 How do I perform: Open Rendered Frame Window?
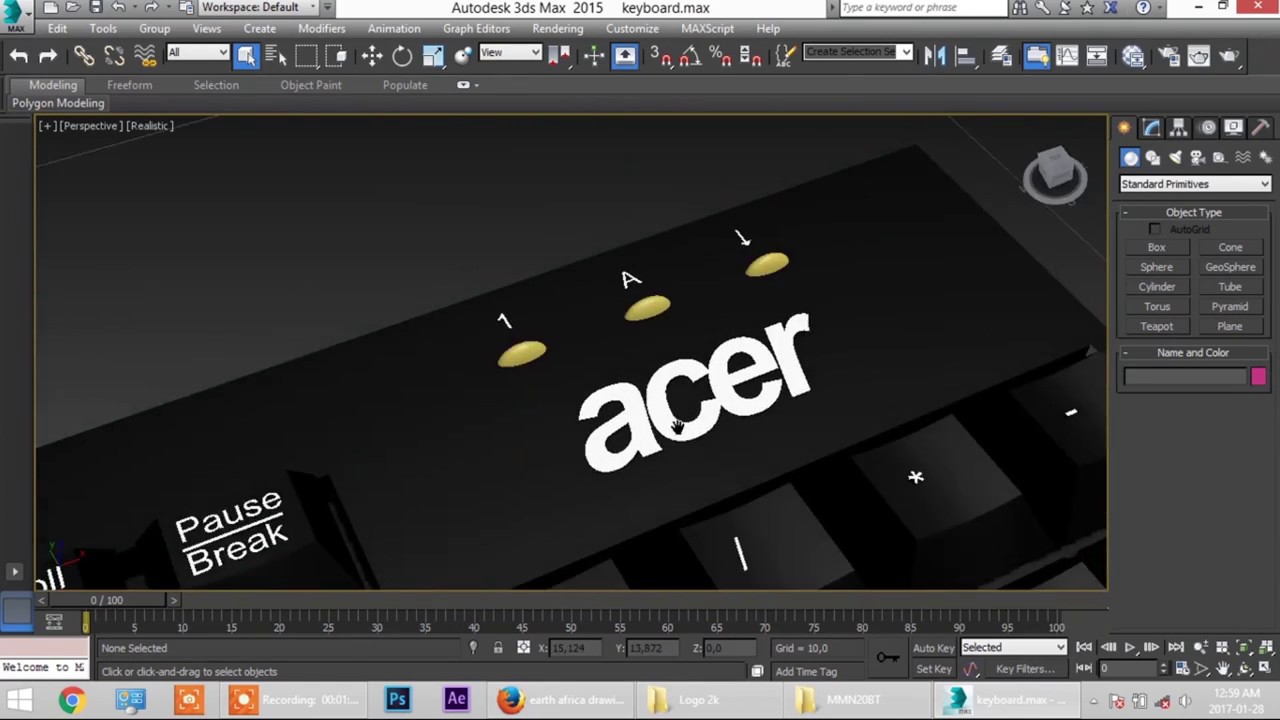(x=1199, y=56)
